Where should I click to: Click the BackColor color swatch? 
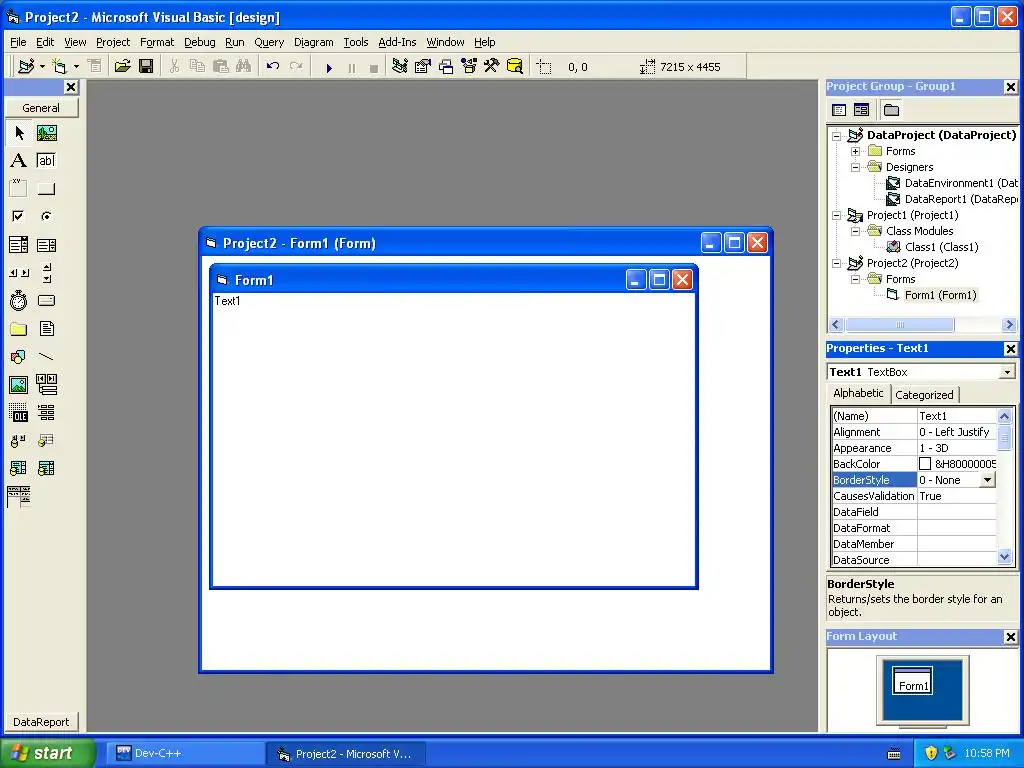[x=925, y=464]
